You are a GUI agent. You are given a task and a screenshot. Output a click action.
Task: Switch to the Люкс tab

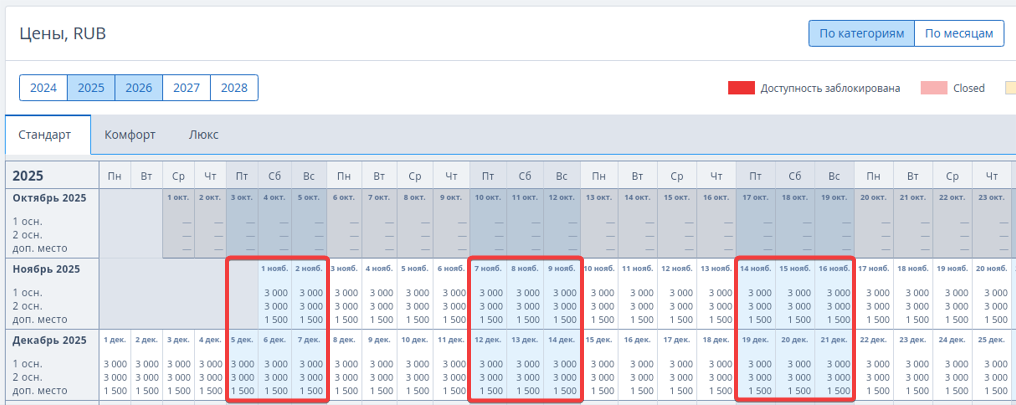point(203,134)
